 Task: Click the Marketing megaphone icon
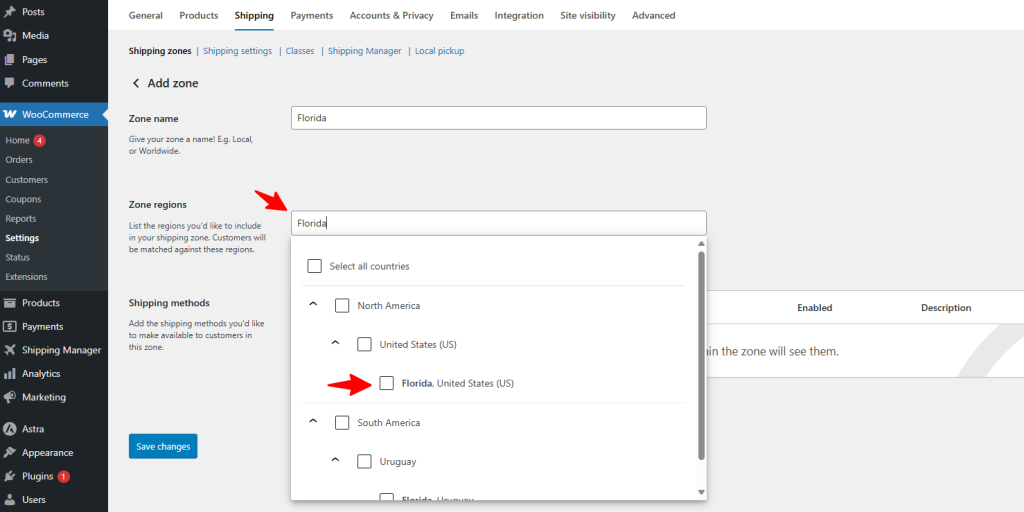pyautogui.click(x=10, y=397)
